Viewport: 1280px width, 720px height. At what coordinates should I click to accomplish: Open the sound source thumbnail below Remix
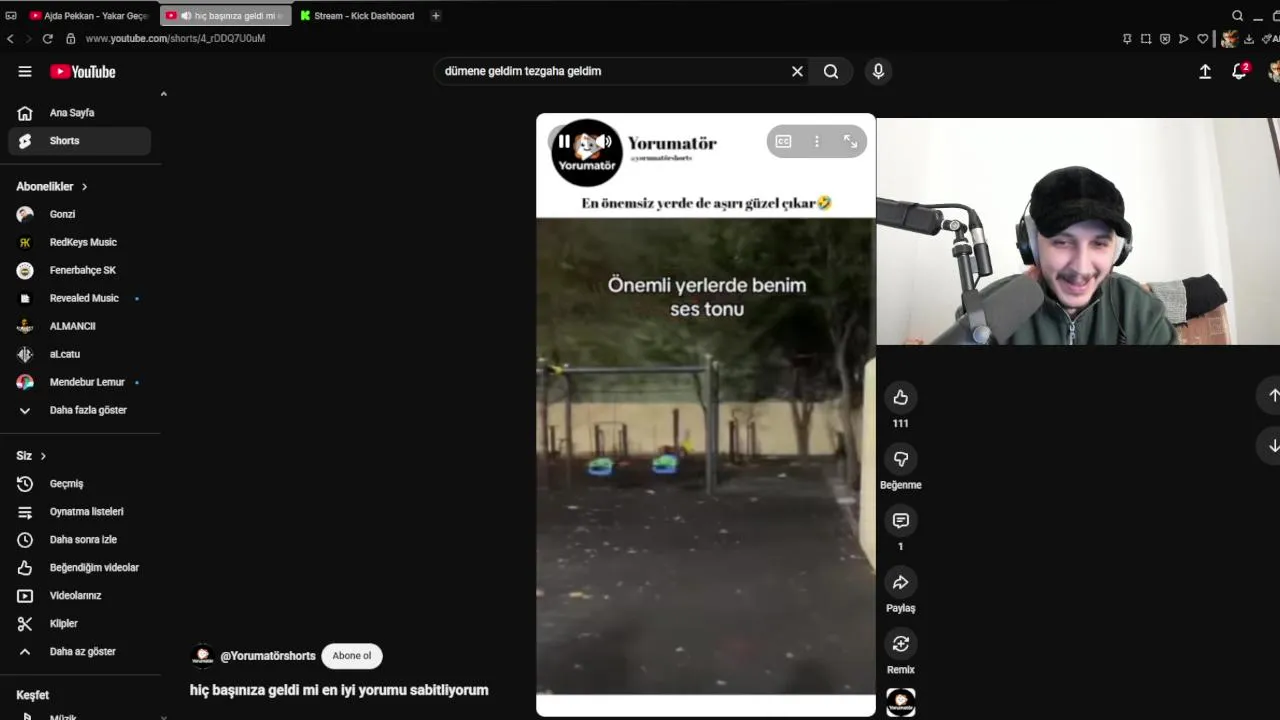coord(900,702)
